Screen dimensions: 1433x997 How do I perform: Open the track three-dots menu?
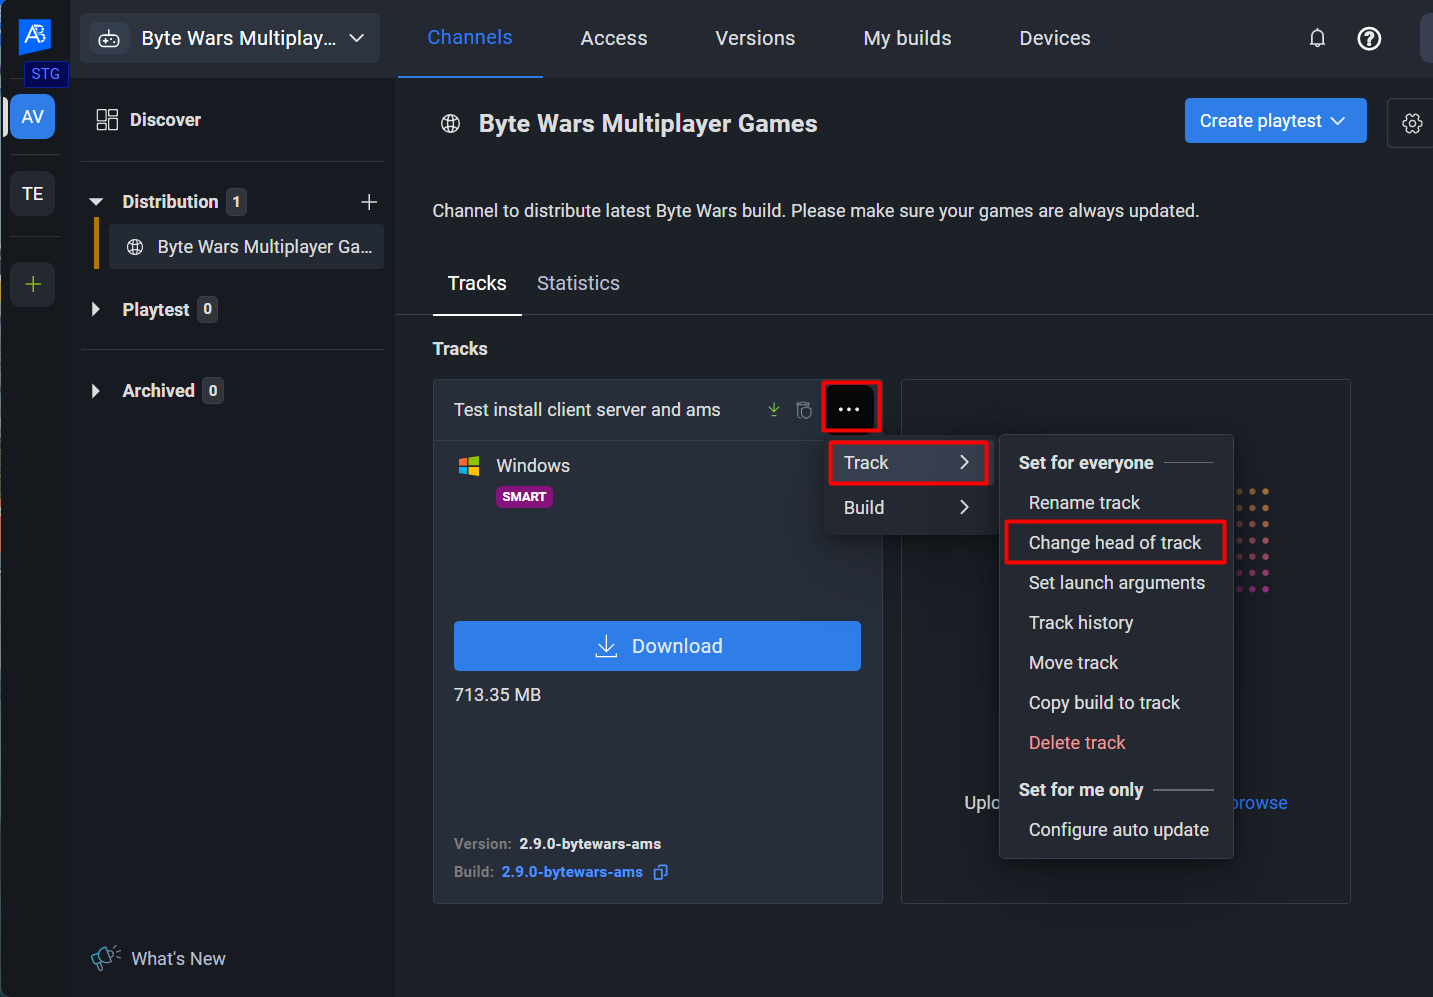click(849, 409)
